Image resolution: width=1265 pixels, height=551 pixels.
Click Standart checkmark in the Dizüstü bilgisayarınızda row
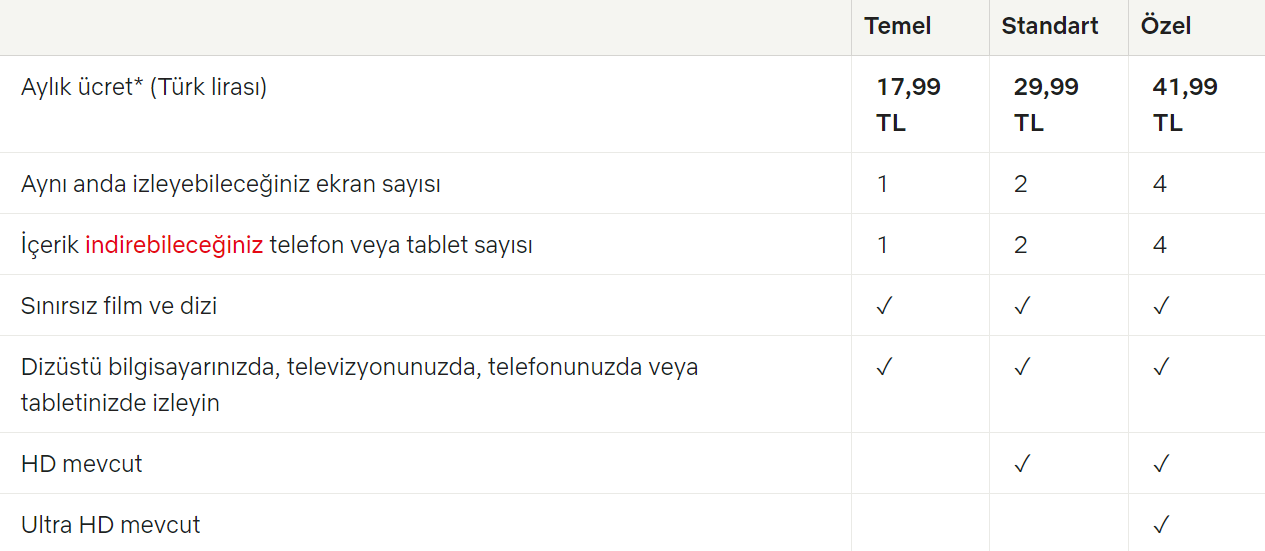click(x=1022, y=367)
